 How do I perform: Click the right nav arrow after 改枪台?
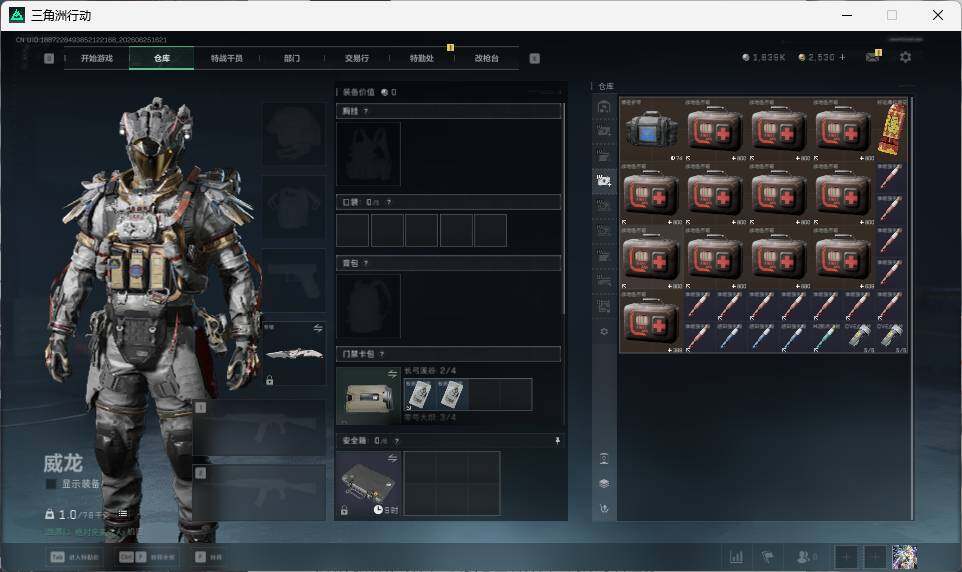534,58
